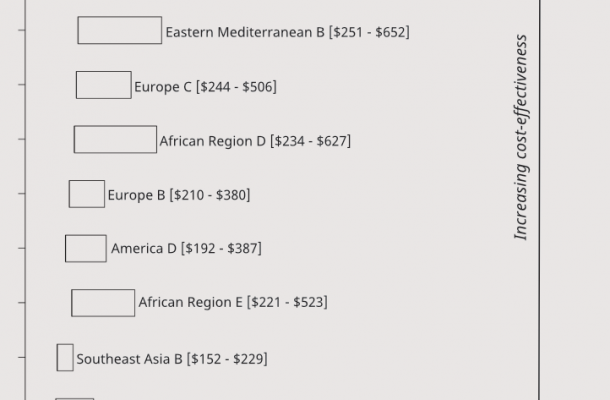Click the axis tick beside Southeast Asia B
610x400 pixels.
pyautogui.click(x=22, y=357)
